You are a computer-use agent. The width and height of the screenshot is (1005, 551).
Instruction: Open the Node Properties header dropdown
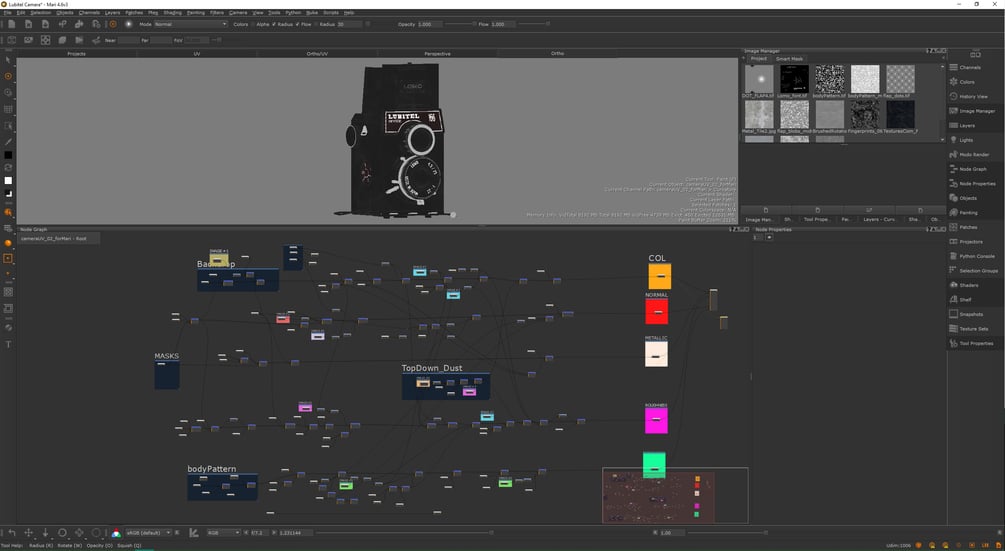[769, 237]
